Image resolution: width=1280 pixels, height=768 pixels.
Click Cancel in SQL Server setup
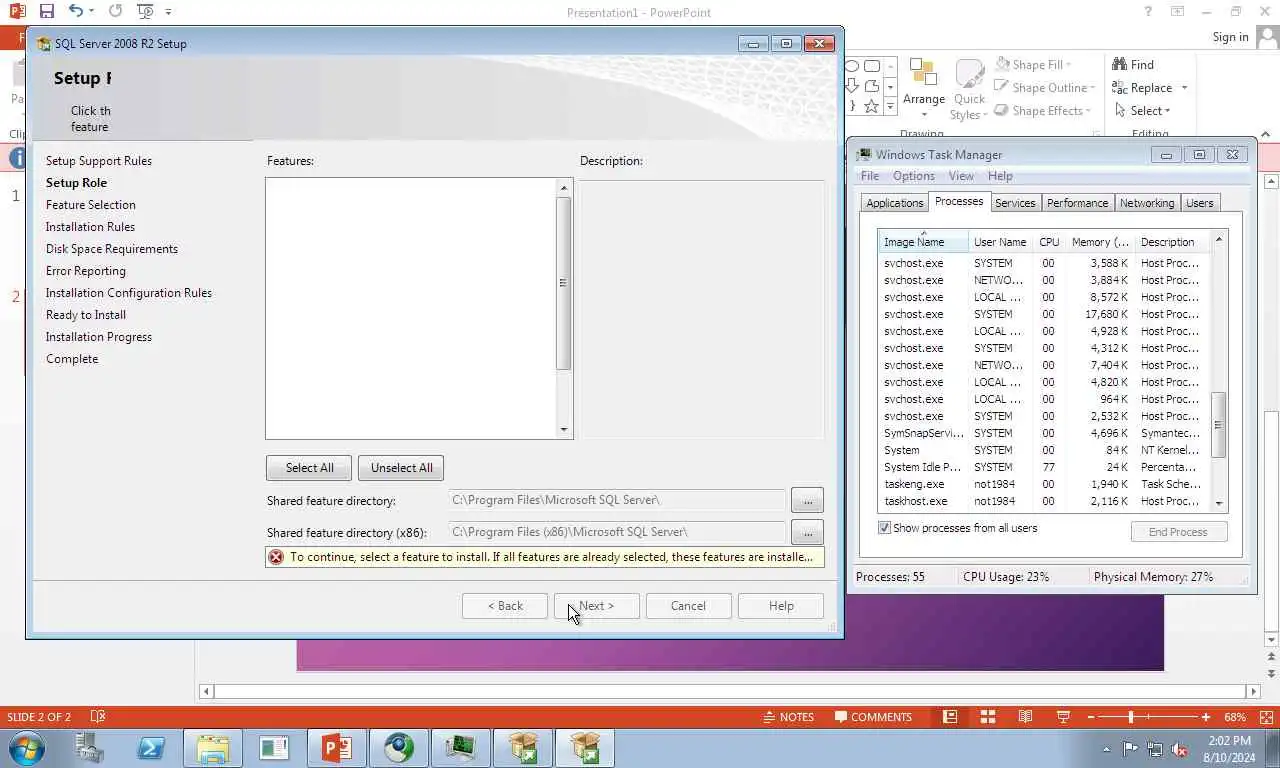688,606
